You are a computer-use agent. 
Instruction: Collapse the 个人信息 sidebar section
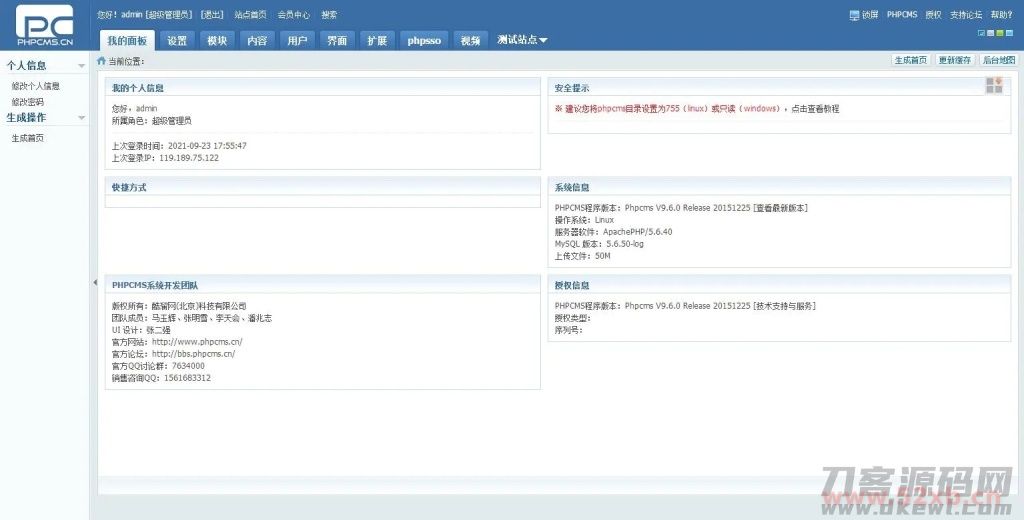click(x=82, y=66)
